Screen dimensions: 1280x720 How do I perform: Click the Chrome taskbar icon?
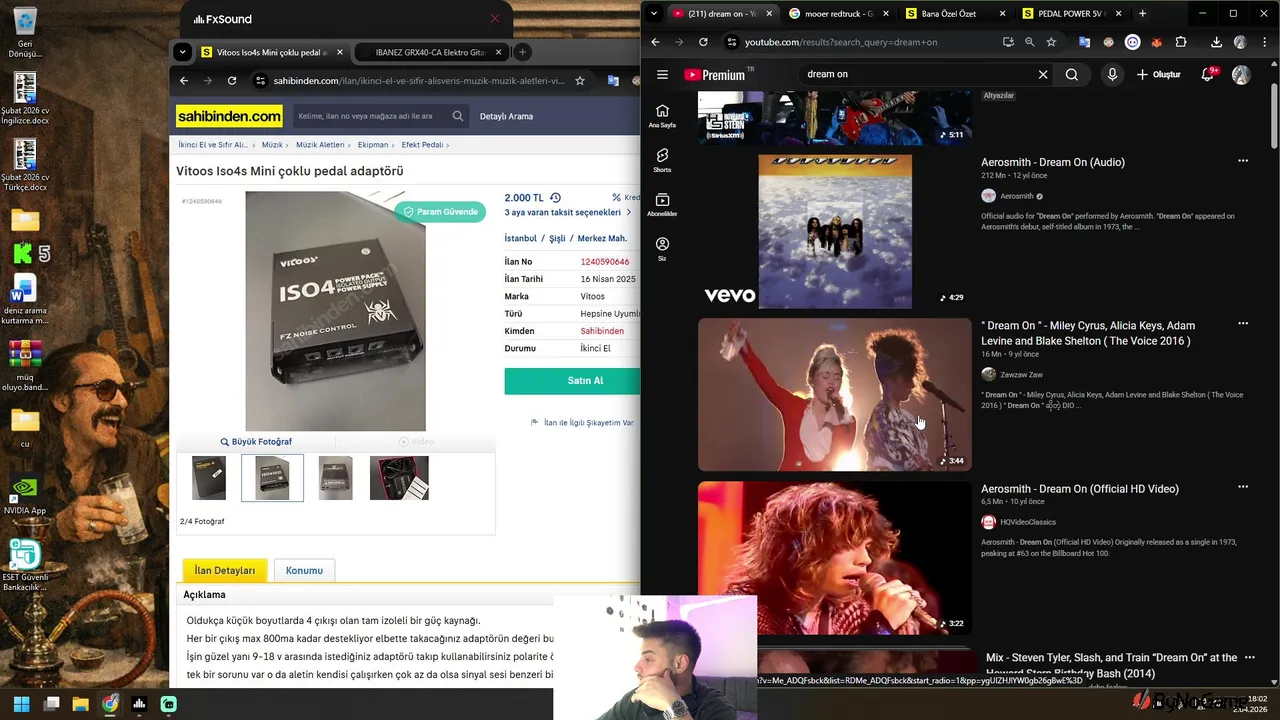pos(109,704)
